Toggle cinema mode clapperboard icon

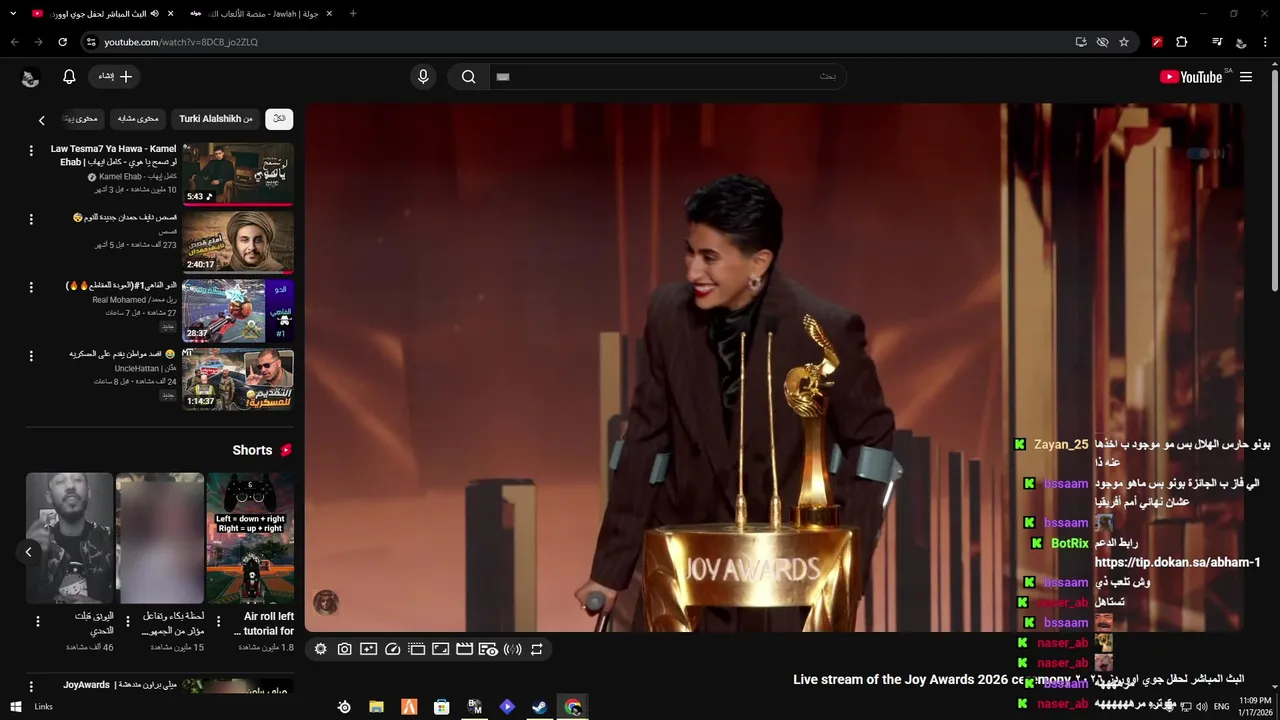point(465,649)
